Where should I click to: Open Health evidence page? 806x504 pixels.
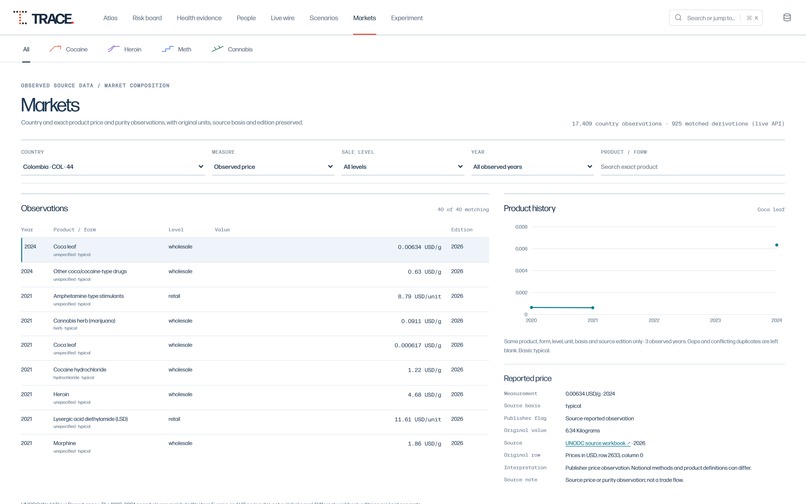[199, 18]
